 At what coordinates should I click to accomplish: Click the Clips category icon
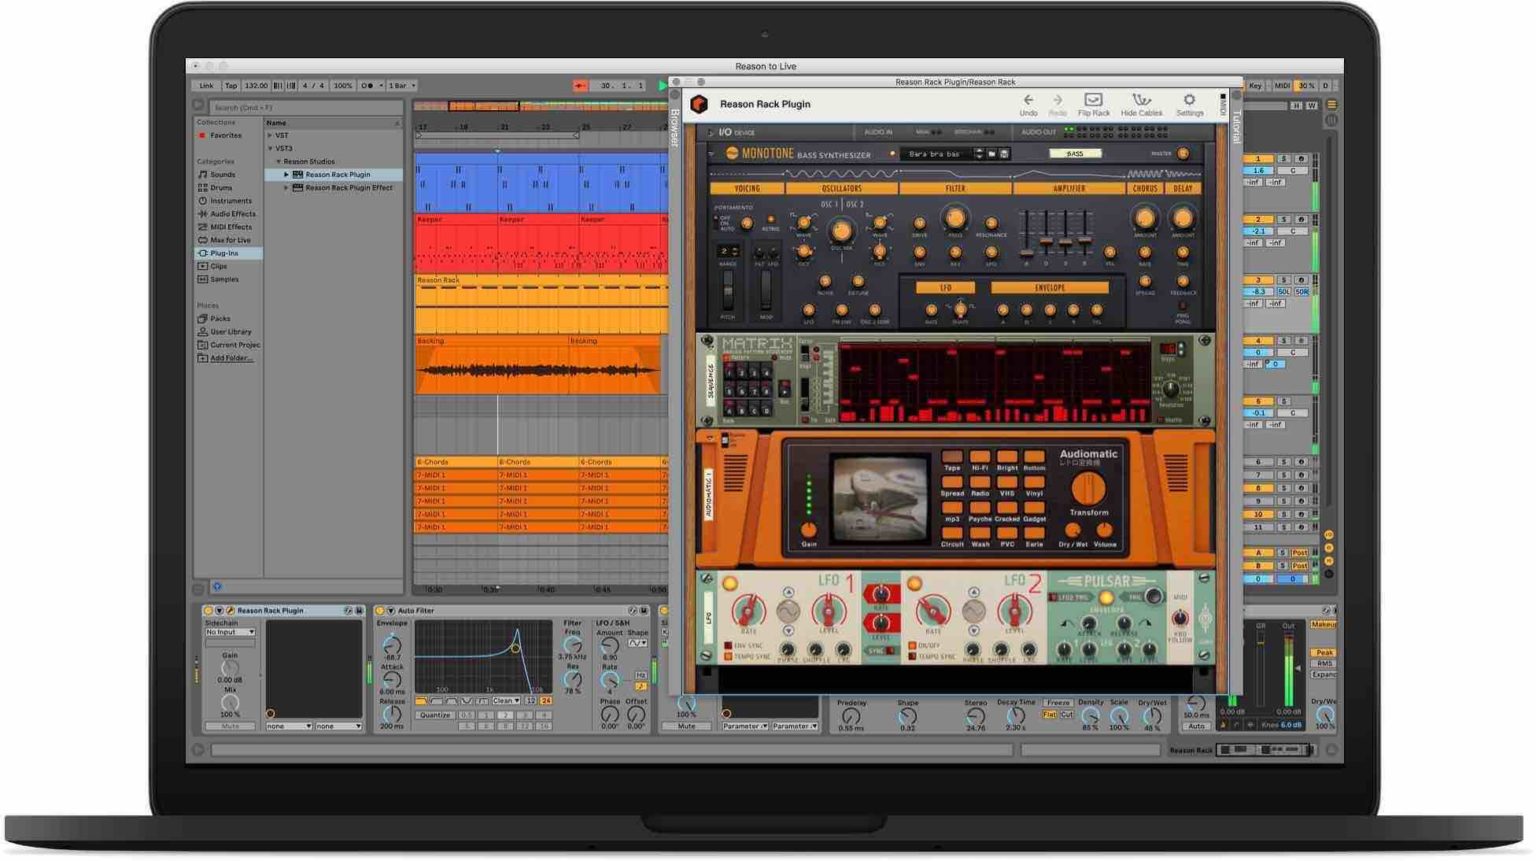tap(203, 266)
